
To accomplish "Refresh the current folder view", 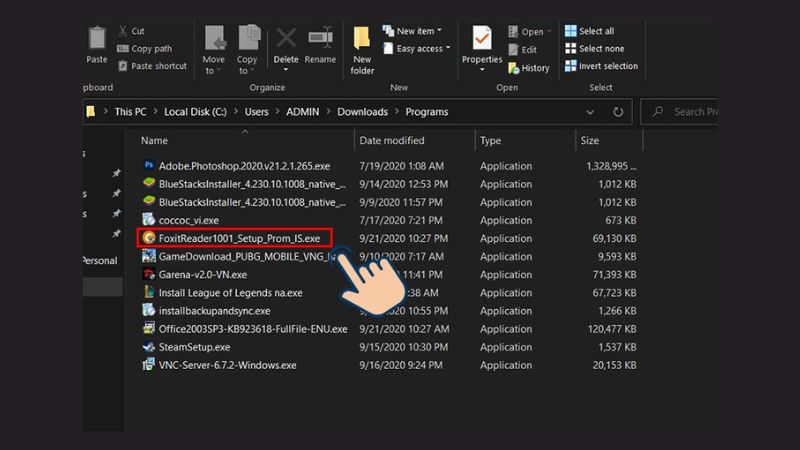I will [x=618, y=112].
